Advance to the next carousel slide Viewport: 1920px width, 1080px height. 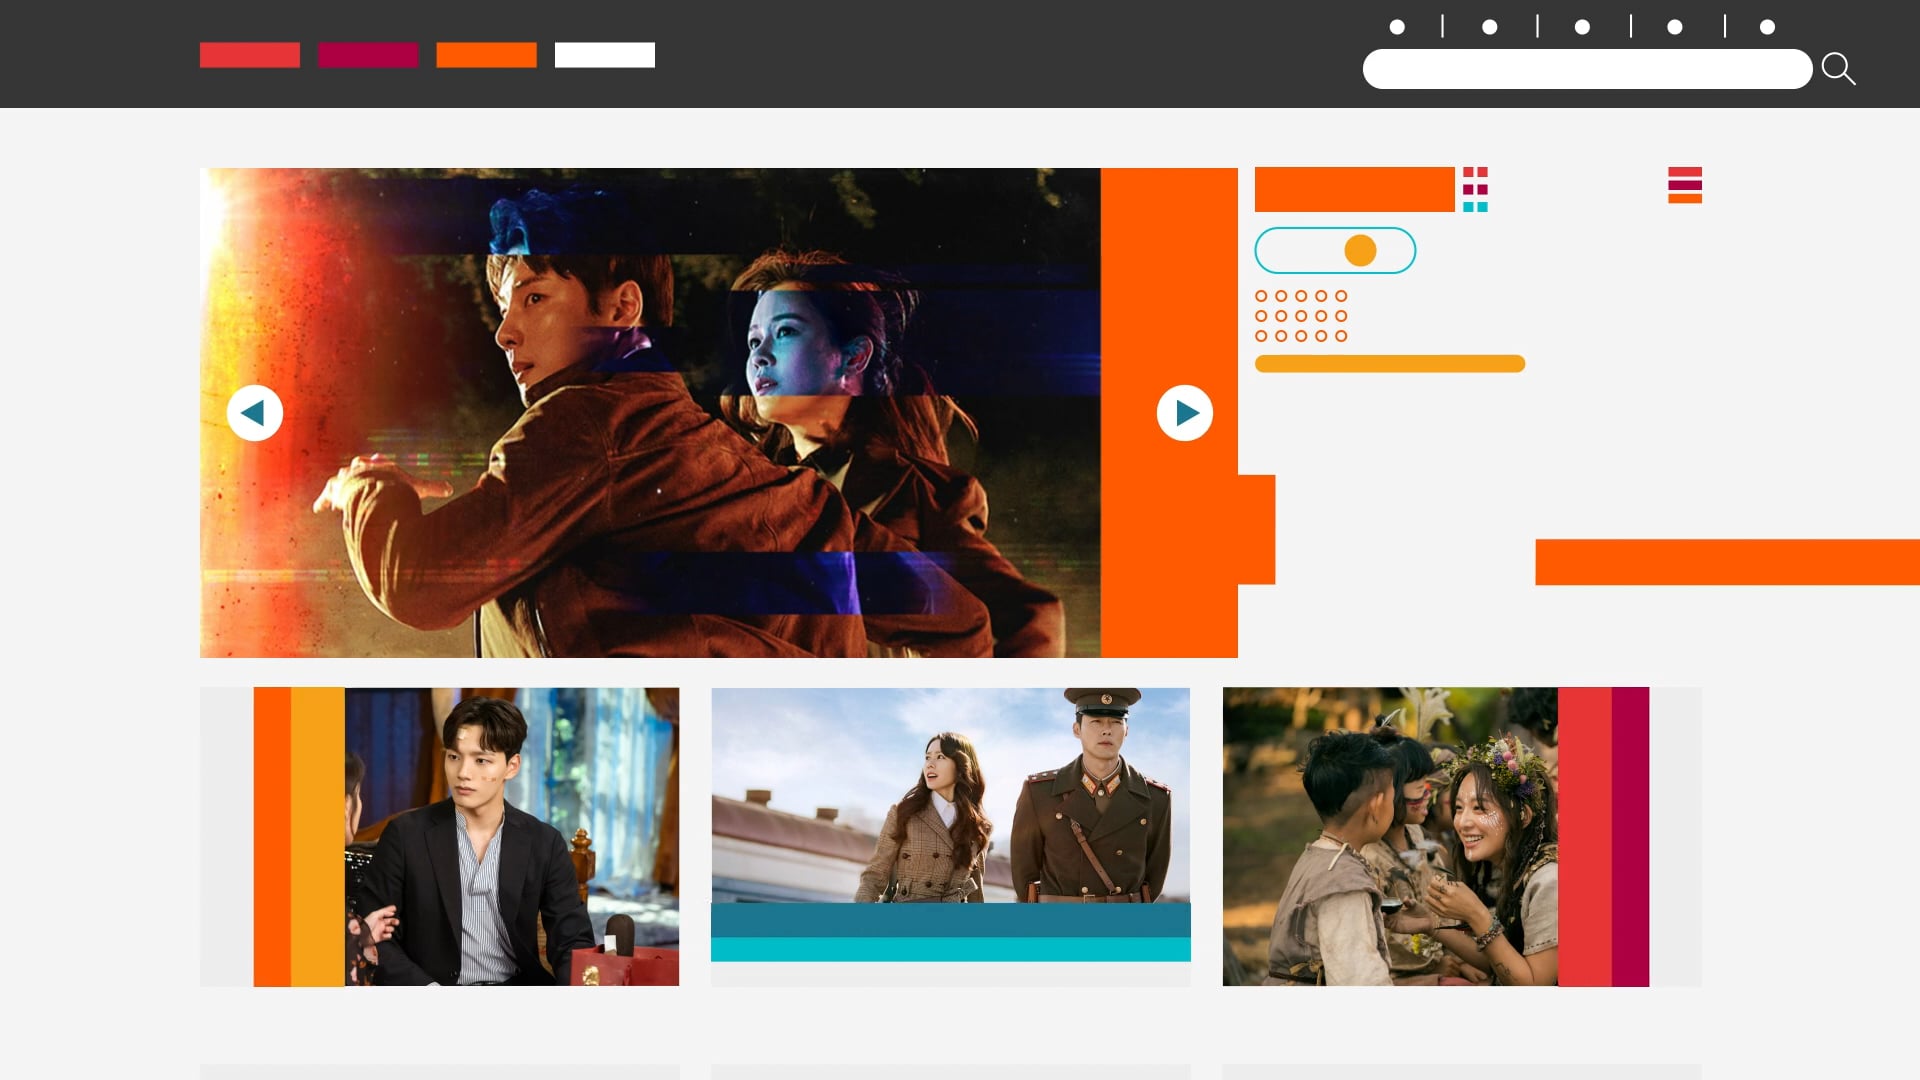click(1185, 413)
